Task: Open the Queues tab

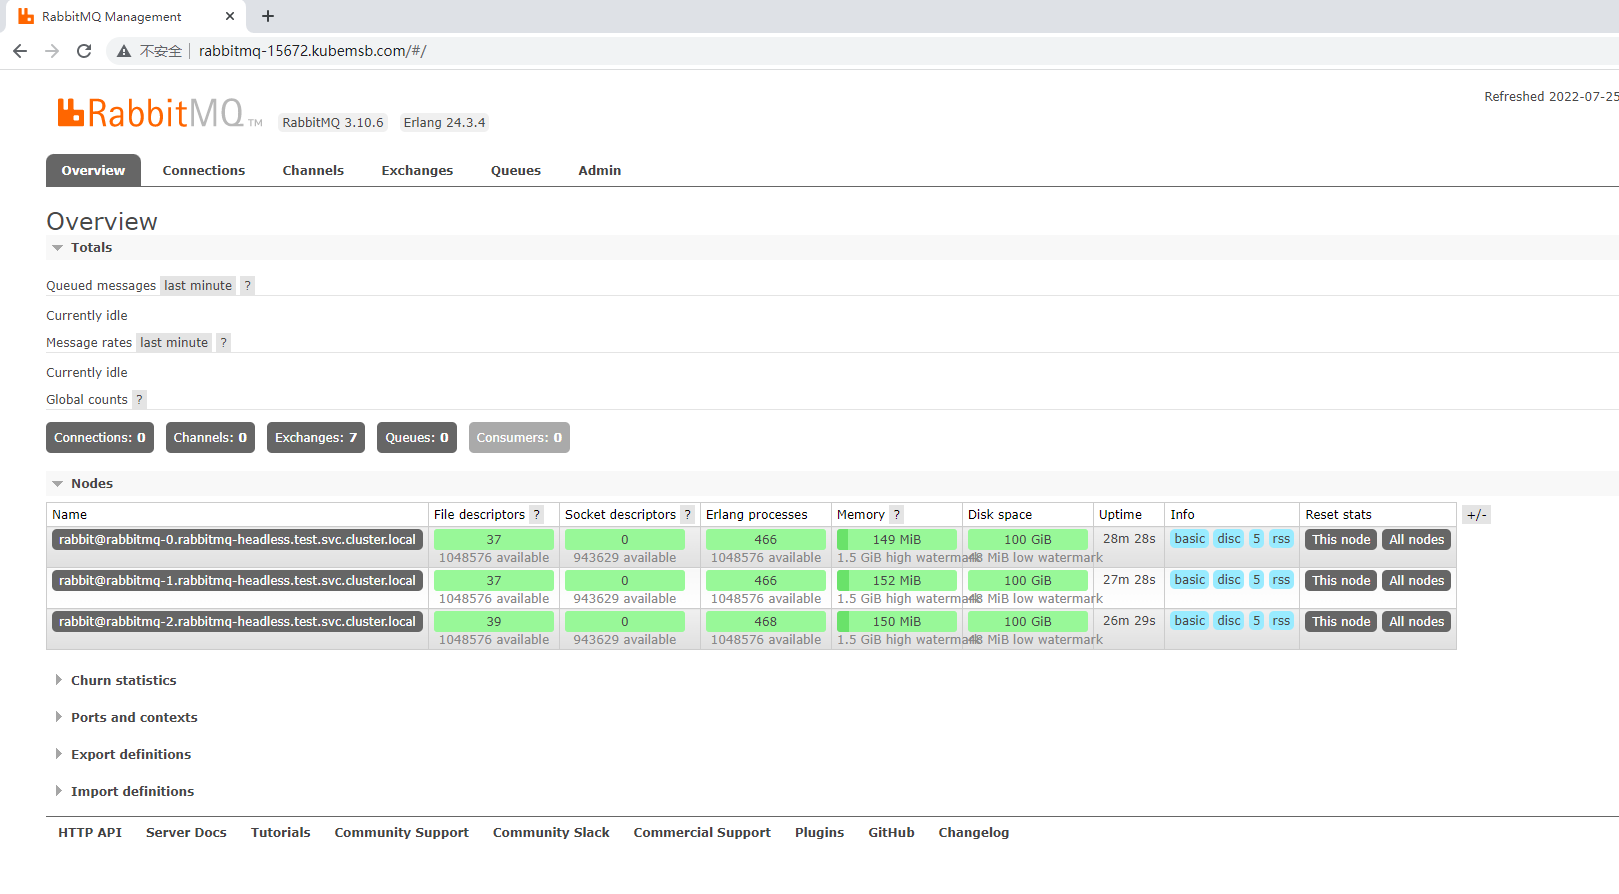Action: [x=516, y=171]
